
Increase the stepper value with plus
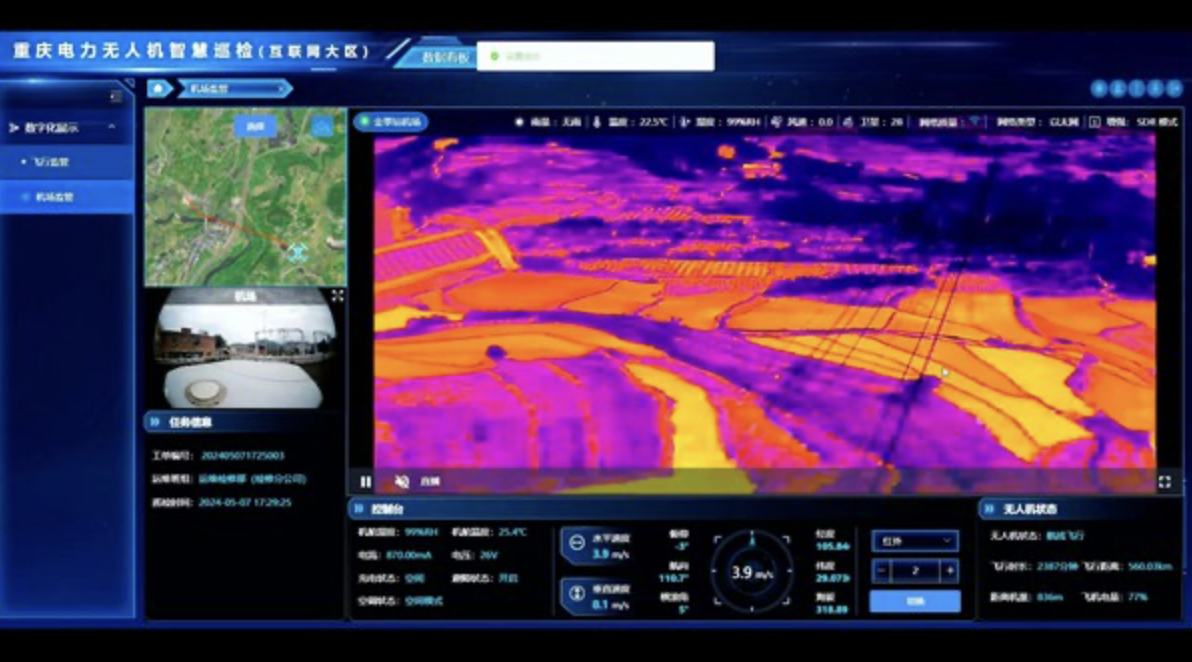coord(949,571)
